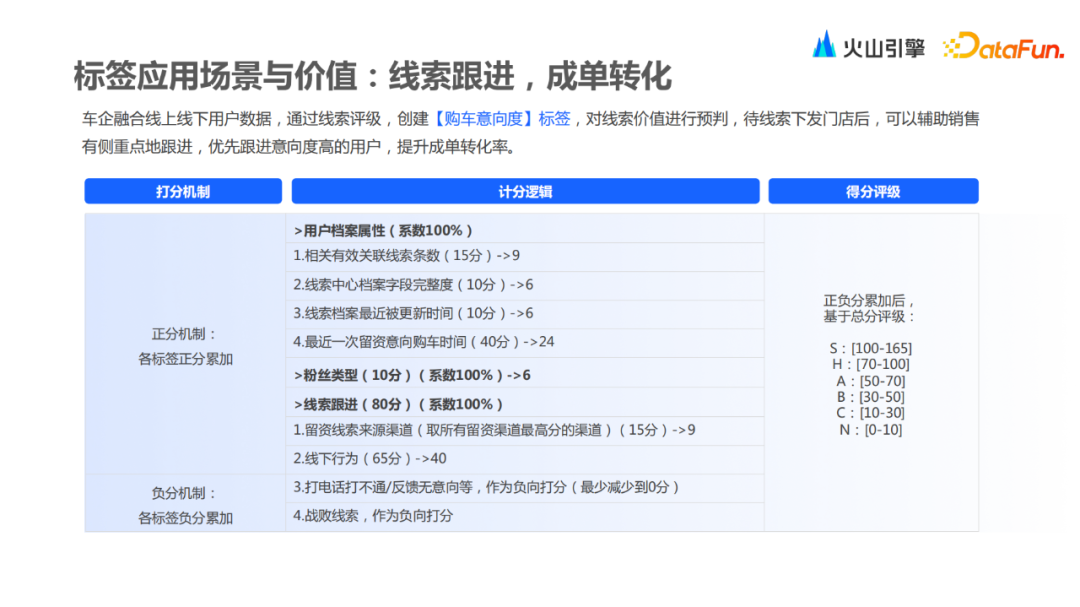Select the 得分评级 column header
The height and width of the screenshot is (607, 1080).
tap(872, 191)
